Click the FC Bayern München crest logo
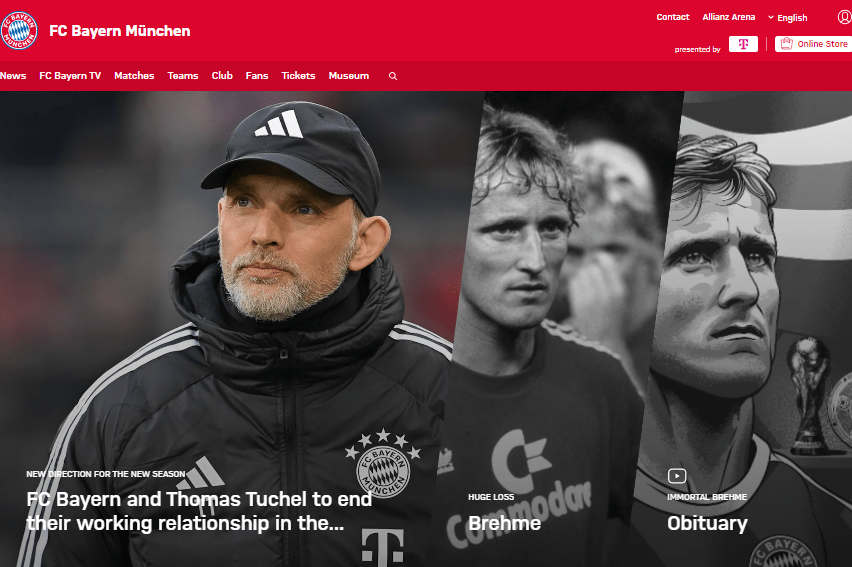The image size is (852, 567). click(x=19, y=30)
